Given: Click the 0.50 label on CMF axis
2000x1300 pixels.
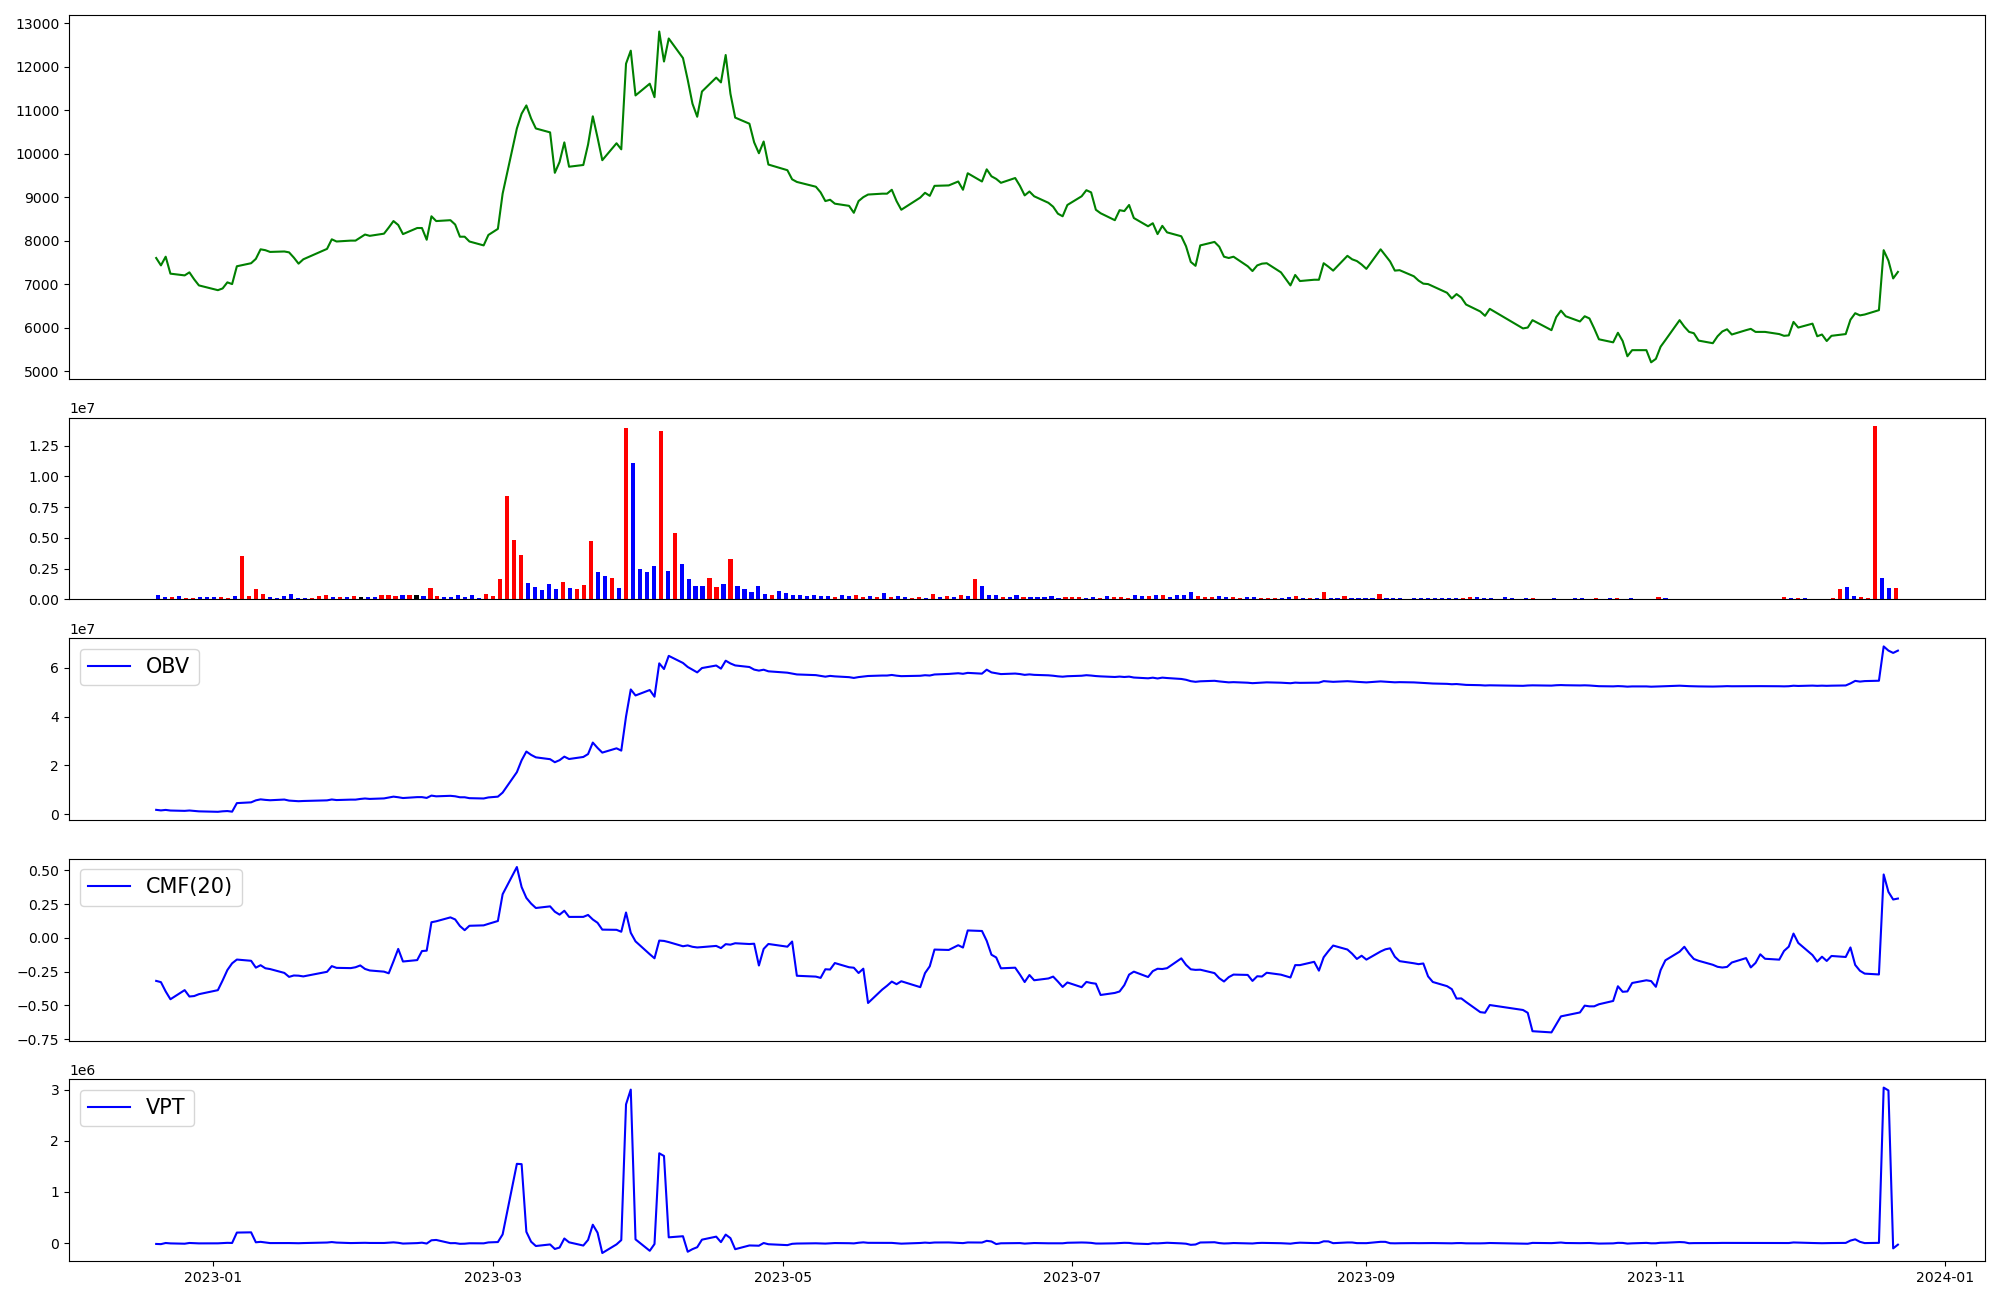Looking at the screenshot, I should [x=42, y=871].
